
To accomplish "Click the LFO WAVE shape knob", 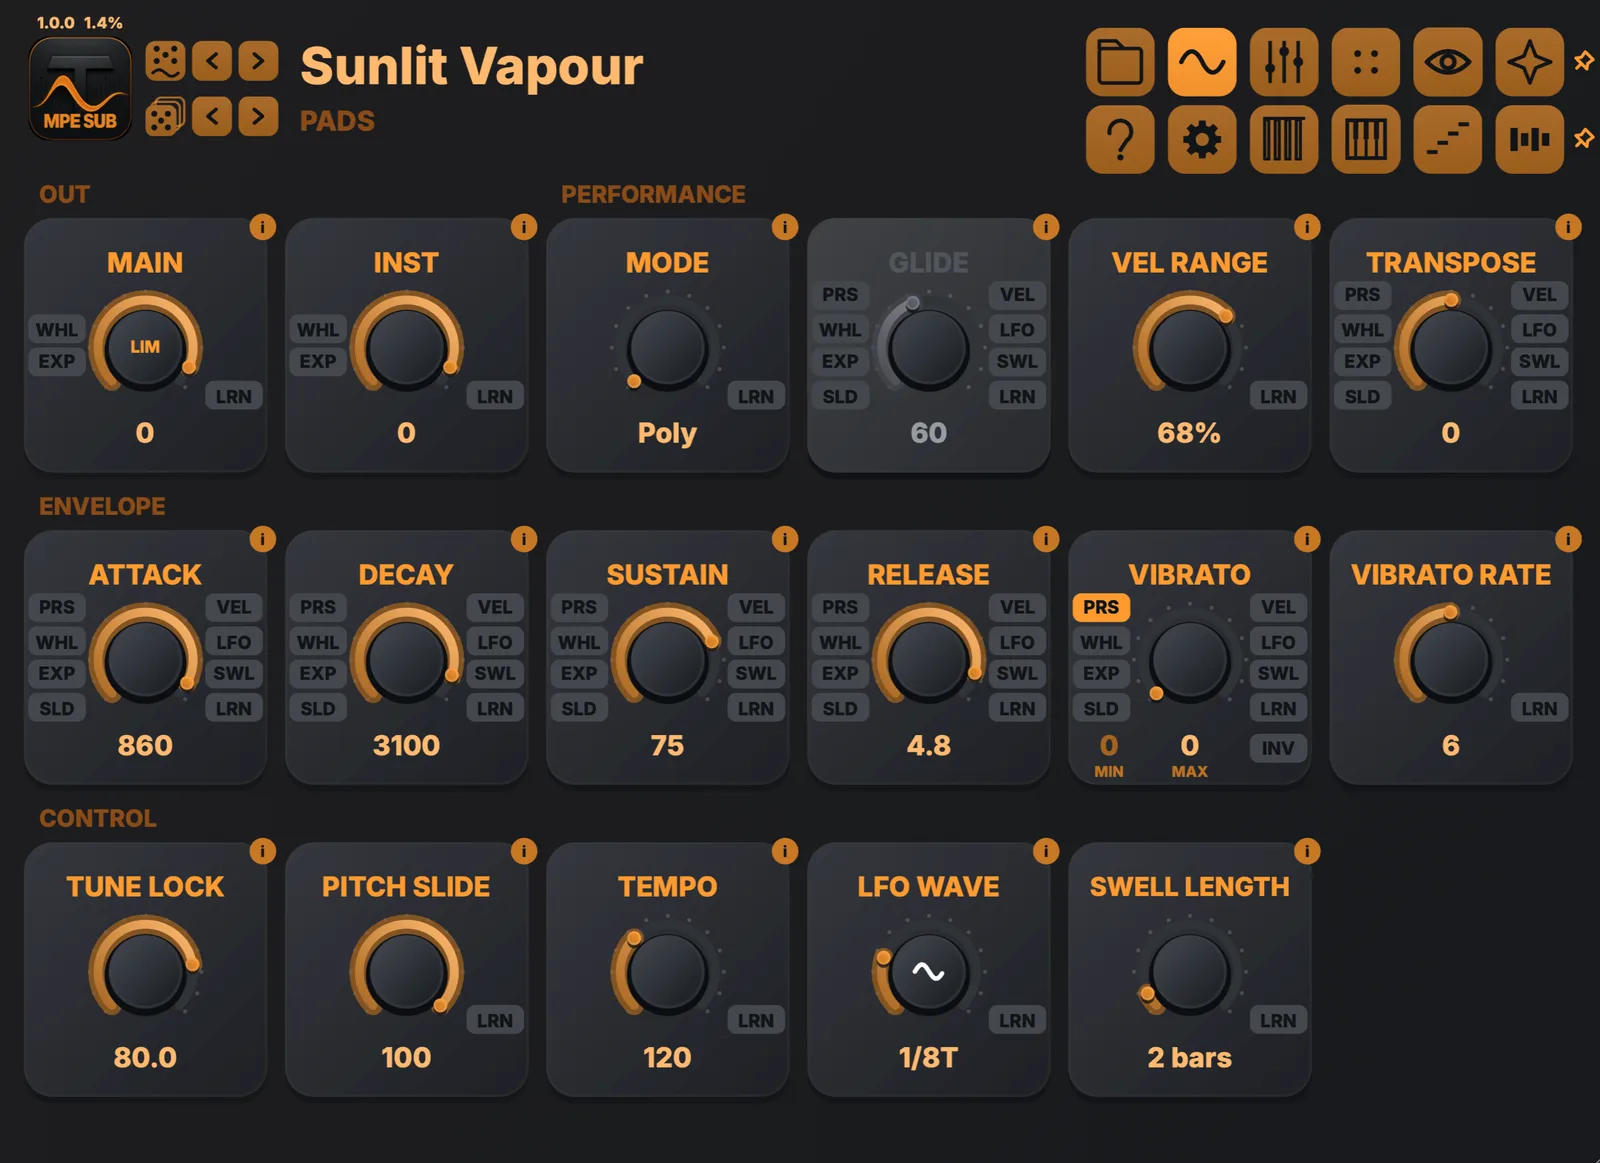I will click(x=928, y=972).
